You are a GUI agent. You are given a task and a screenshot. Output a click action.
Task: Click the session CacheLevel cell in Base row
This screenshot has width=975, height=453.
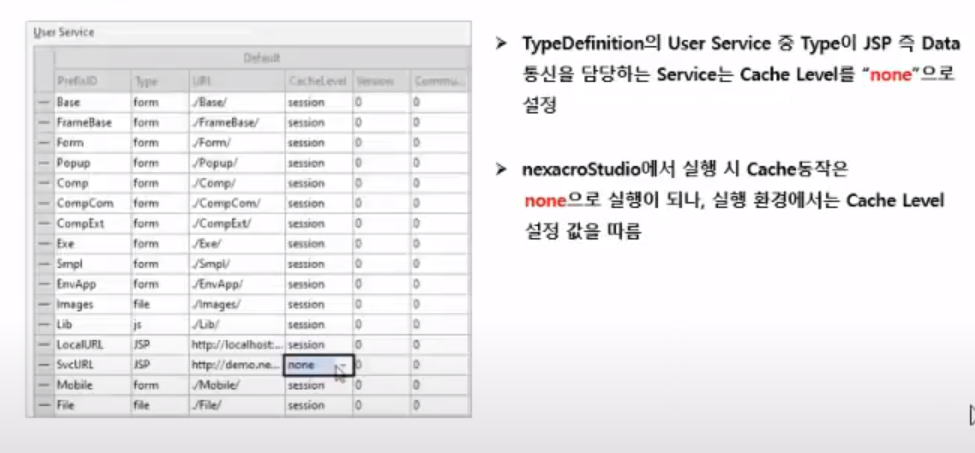(318, 103)
